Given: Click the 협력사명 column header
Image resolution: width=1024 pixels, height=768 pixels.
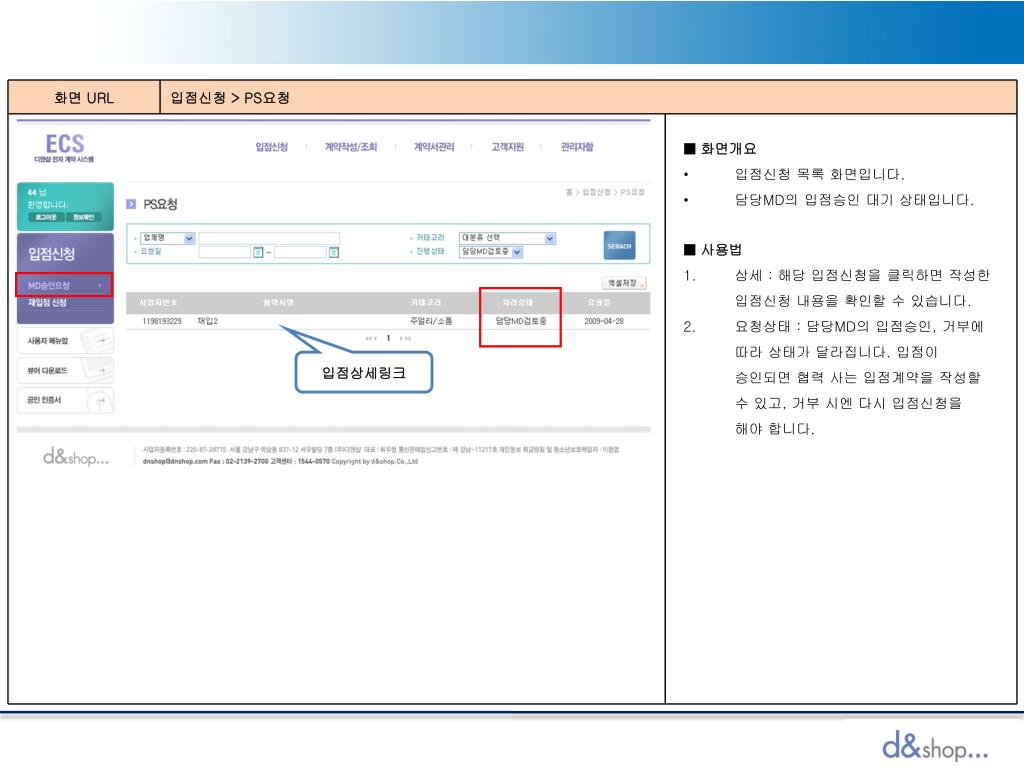Looking at the screenshot, I should click(x=279, y=303).
